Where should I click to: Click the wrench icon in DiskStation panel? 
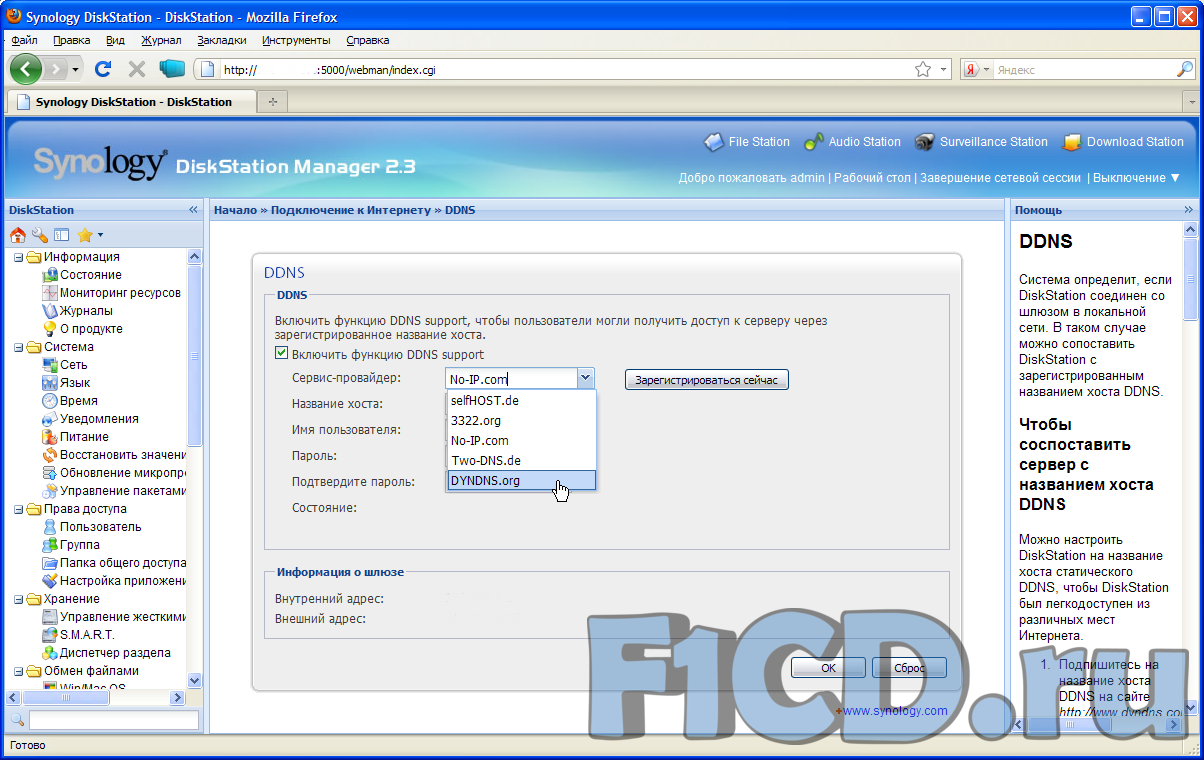tap(39, 235)
